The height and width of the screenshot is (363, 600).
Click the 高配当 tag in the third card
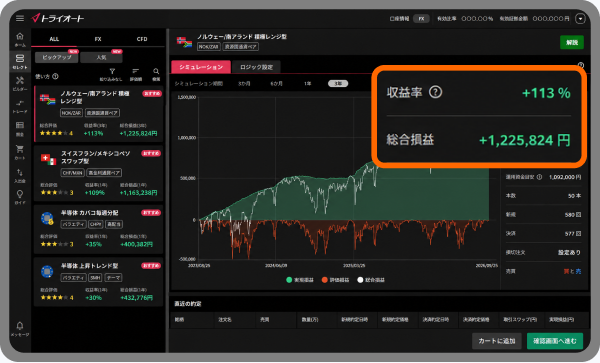(x=114, y=224)
